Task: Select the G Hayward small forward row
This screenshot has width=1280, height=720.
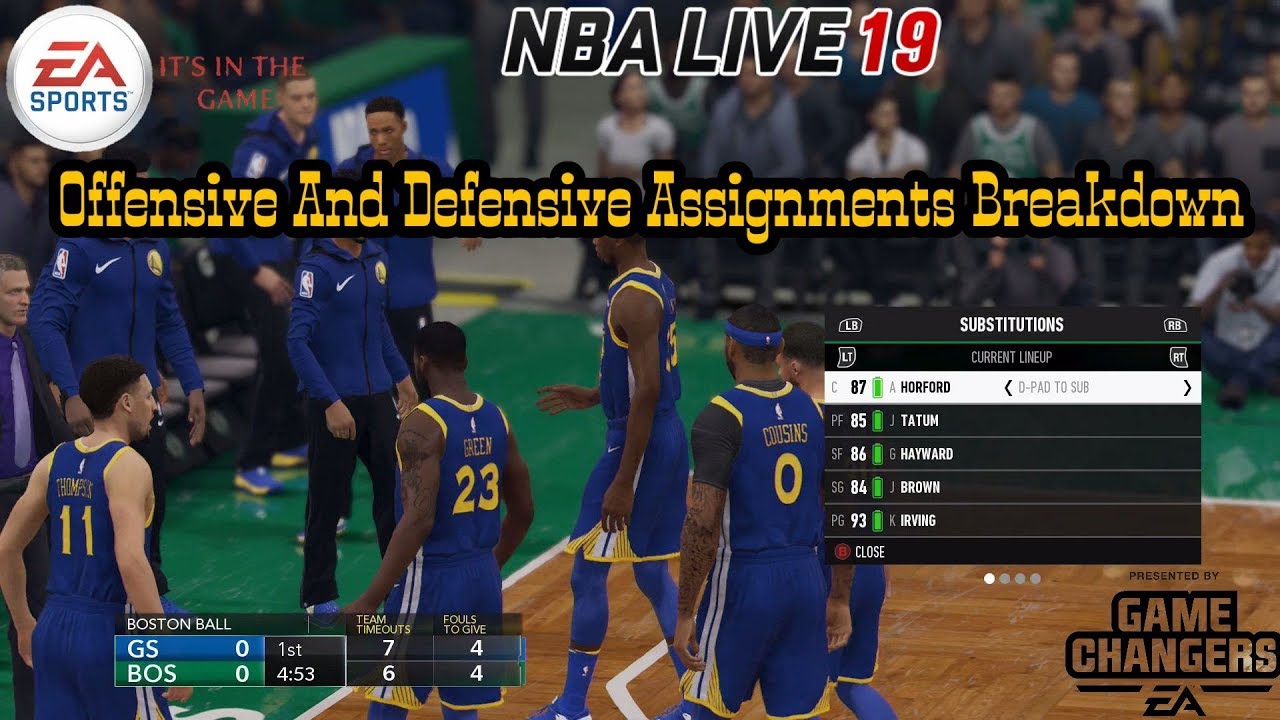Action: point(1013,454)
